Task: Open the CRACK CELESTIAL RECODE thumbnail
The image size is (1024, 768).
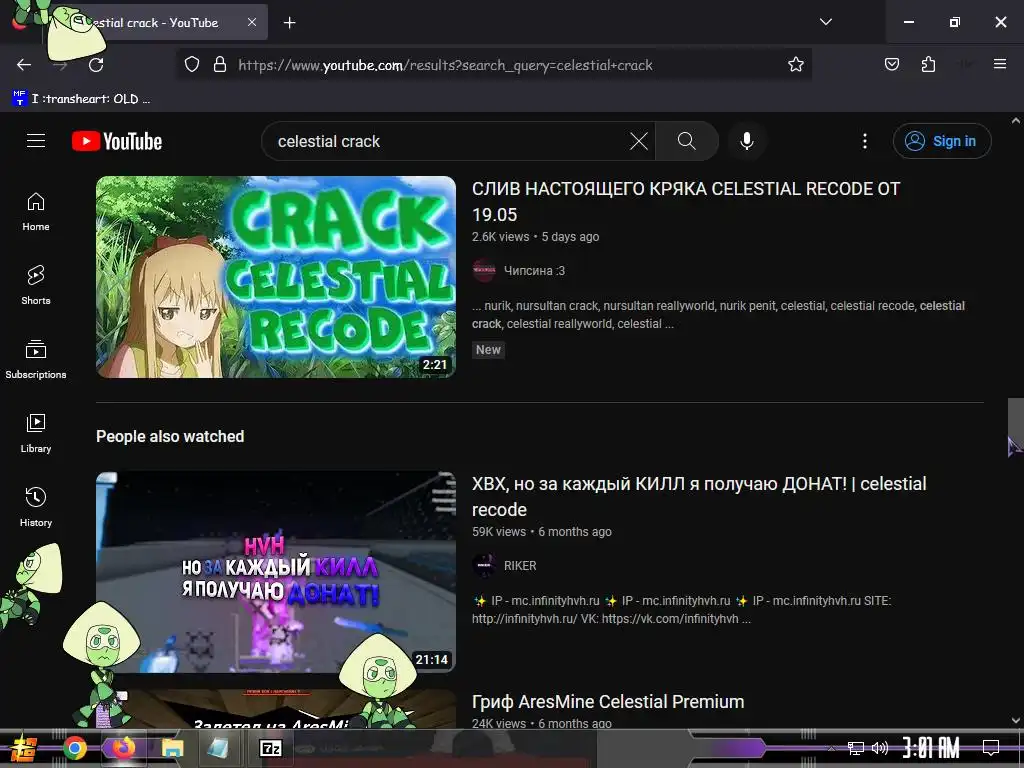Action: 276,277
